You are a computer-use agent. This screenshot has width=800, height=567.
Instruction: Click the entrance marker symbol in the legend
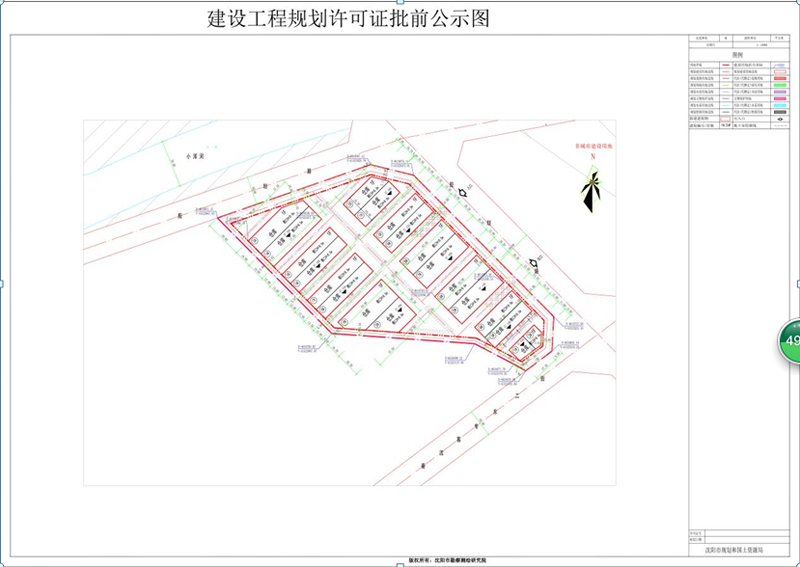(780, 119)
